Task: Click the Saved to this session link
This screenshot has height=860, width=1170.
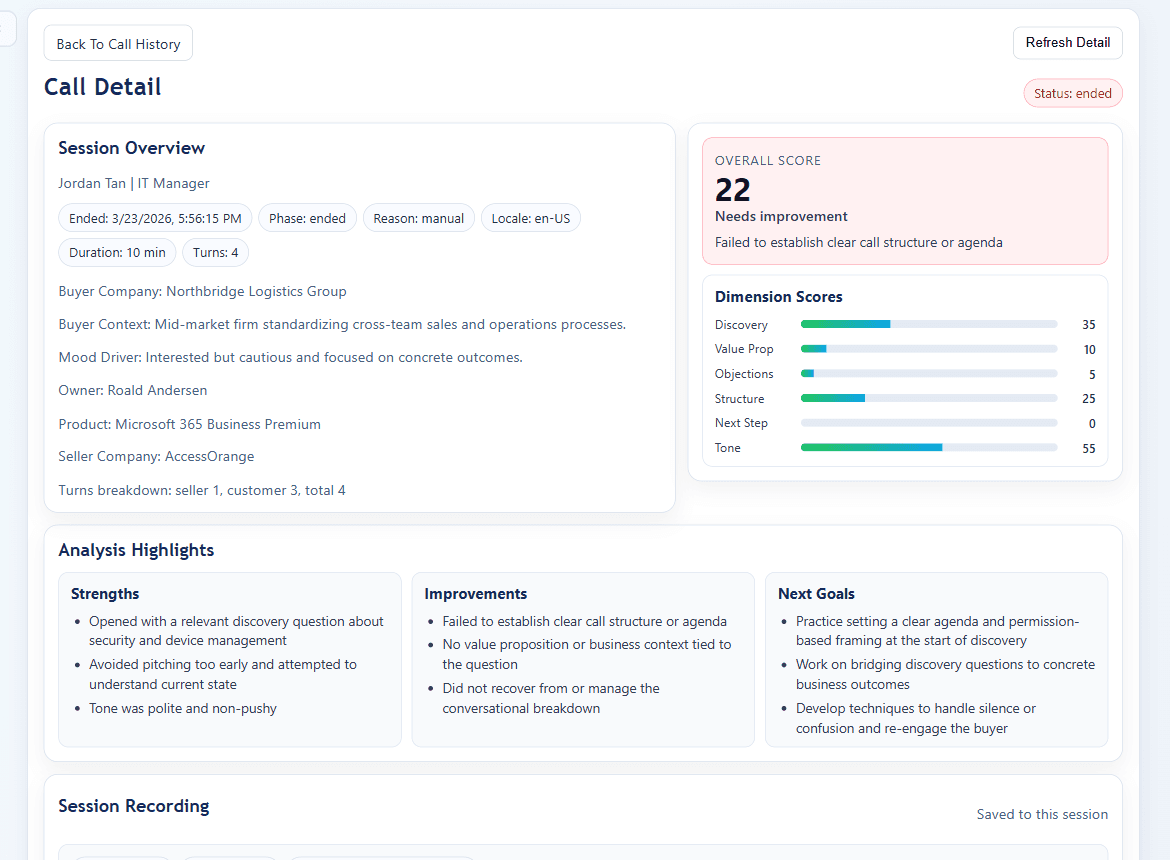Action: (x=1042, y=814)
